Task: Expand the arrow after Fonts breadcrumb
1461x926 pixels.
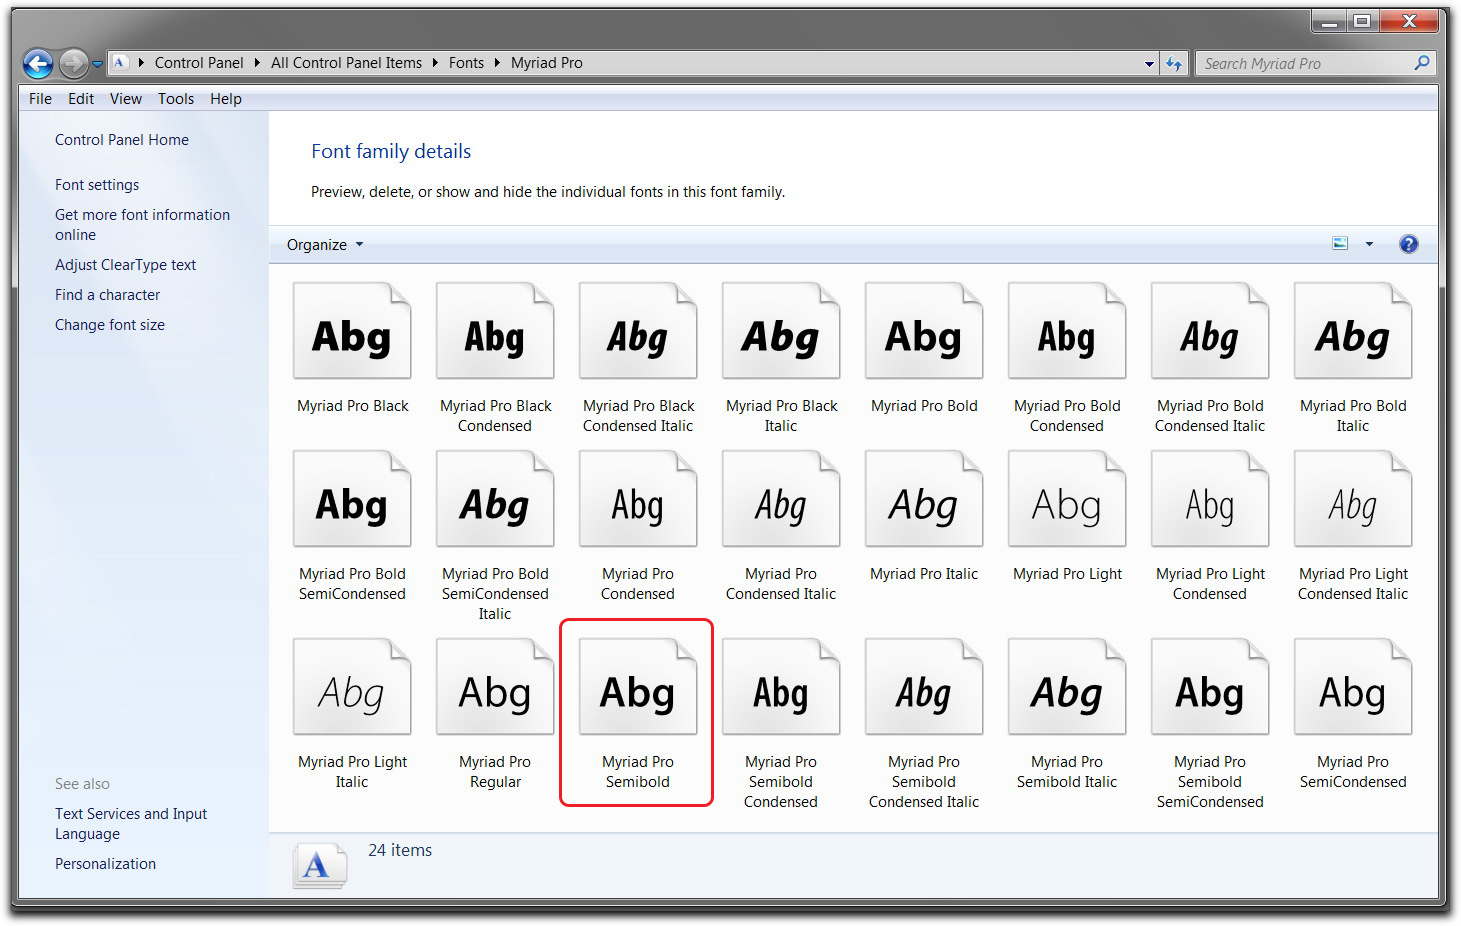Action: (497, 63)
